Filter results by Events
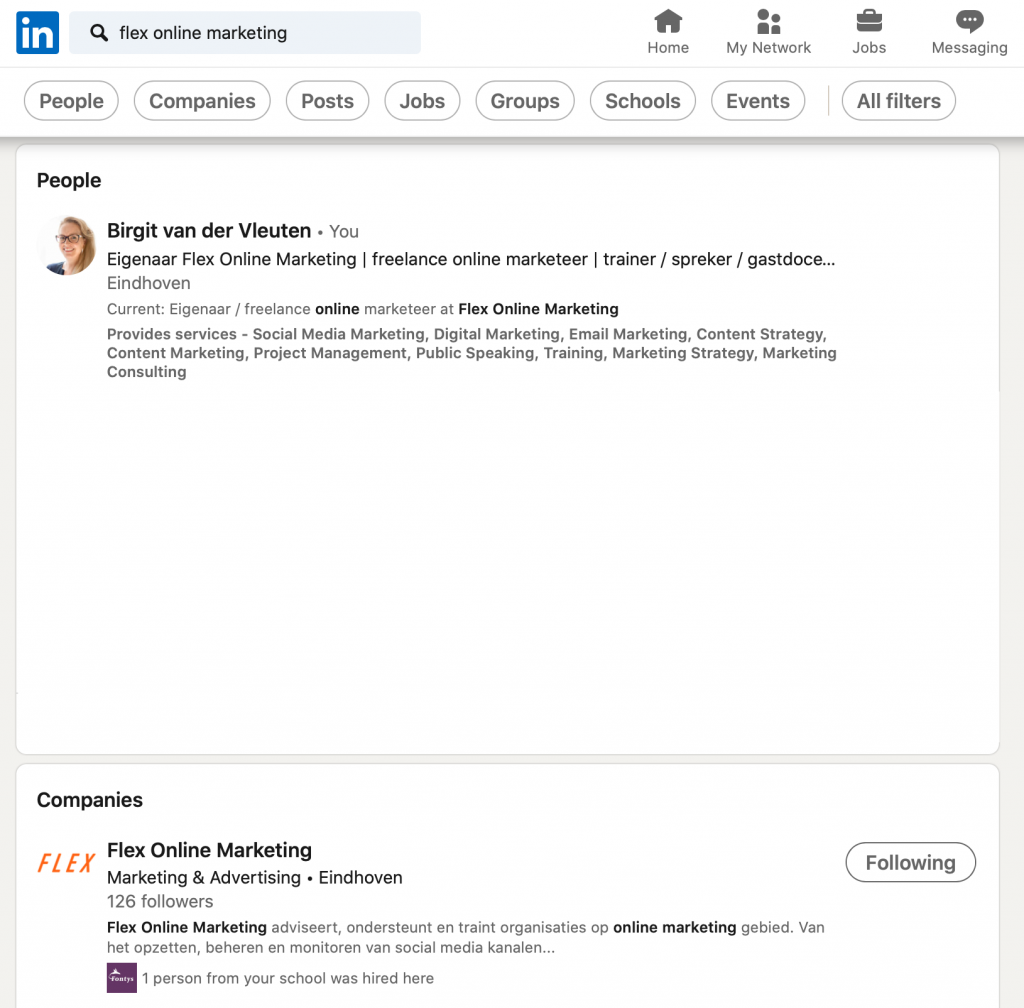1024x1008 pixels. click(758, 101)
